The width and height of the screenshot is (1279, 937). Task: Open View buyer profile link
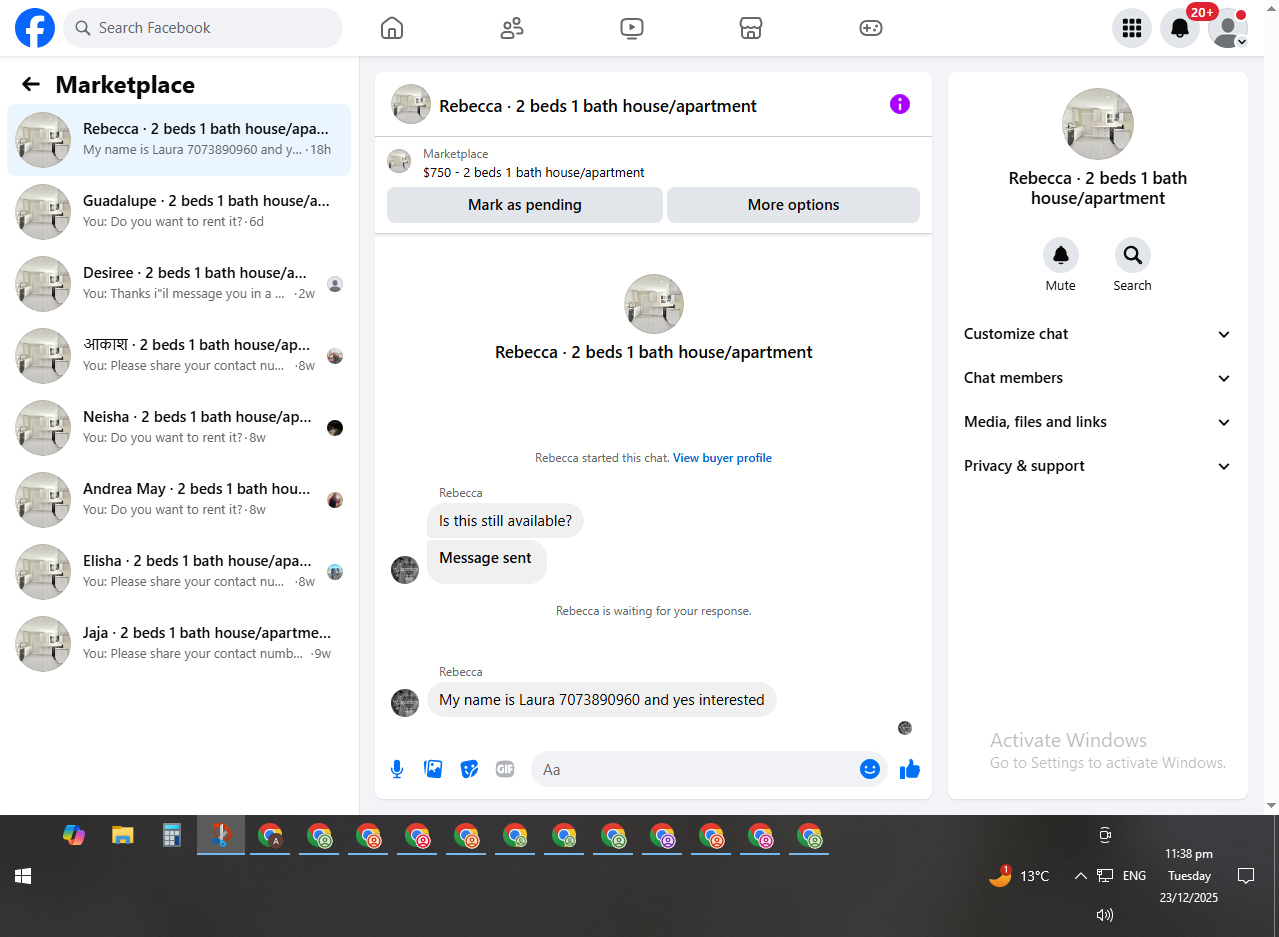click(x=722, y=458)
